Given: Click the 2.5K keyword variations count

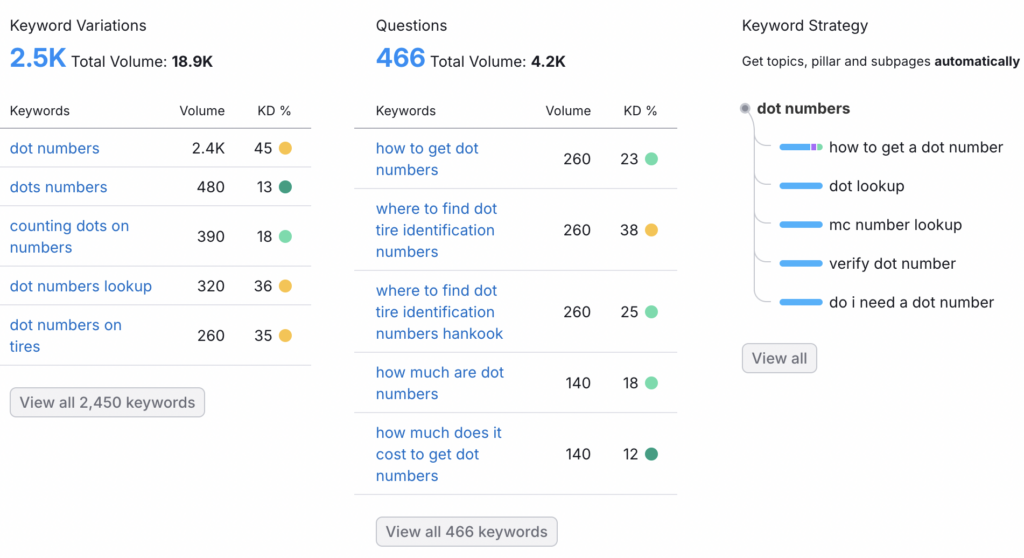Looking at the screenshot, I should click(x=38, y=58).
